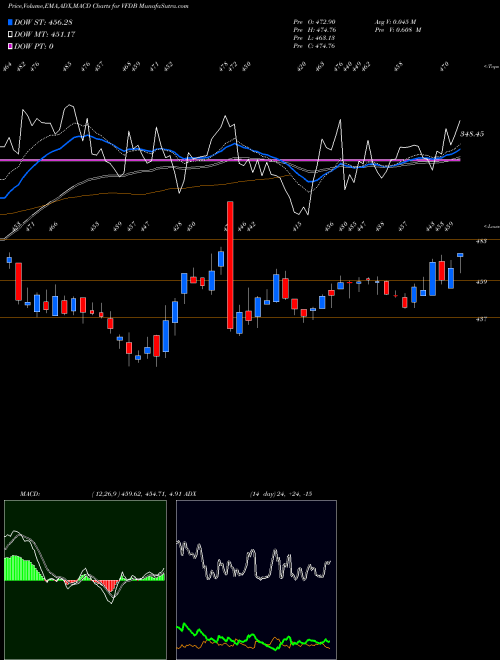Click the 'Tops' label at right edge

(491, 67)
